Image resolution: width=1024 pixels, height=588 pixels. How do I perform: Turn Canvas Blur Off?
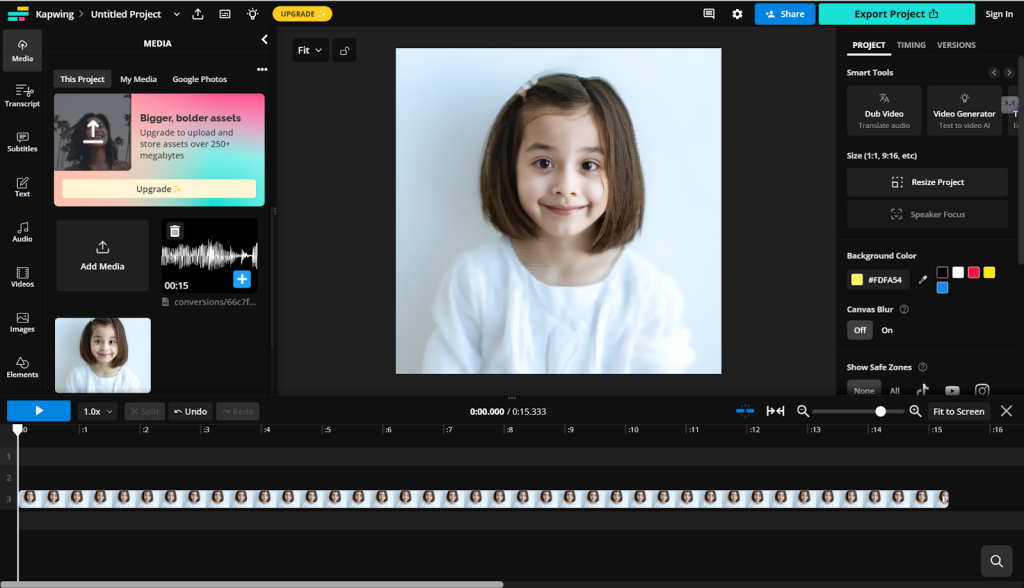859,330
